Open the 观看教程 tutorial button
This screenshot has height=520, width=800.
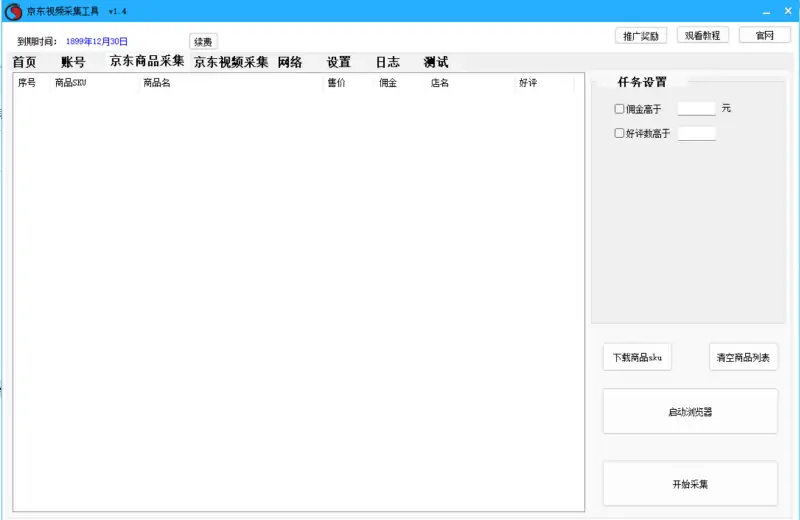coord(702,36)
